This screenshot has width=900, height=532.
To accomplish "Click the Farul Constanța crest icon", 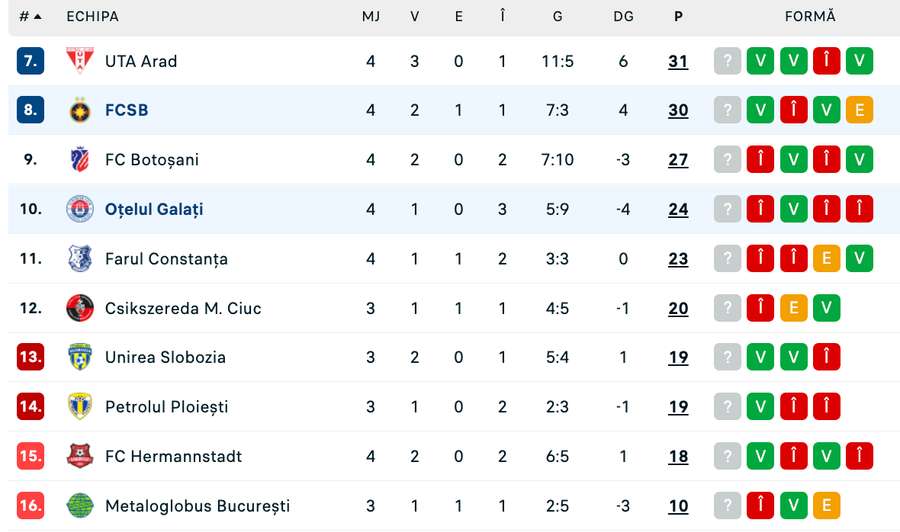I will [x=79, y=259].
